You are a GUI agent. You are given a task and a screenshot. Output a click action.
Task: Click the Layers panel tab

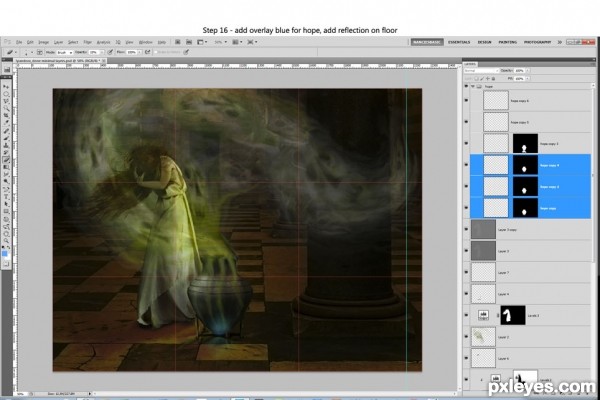470,64
